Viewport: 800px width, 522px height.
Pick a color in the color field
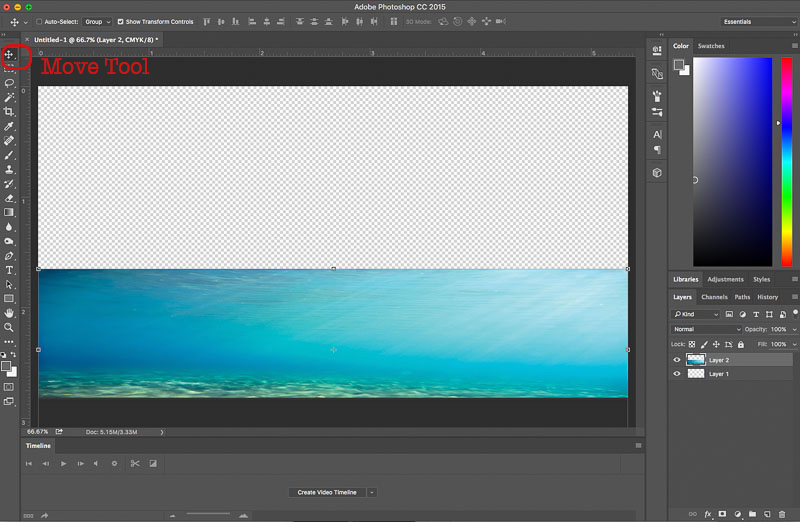(732, 162)
